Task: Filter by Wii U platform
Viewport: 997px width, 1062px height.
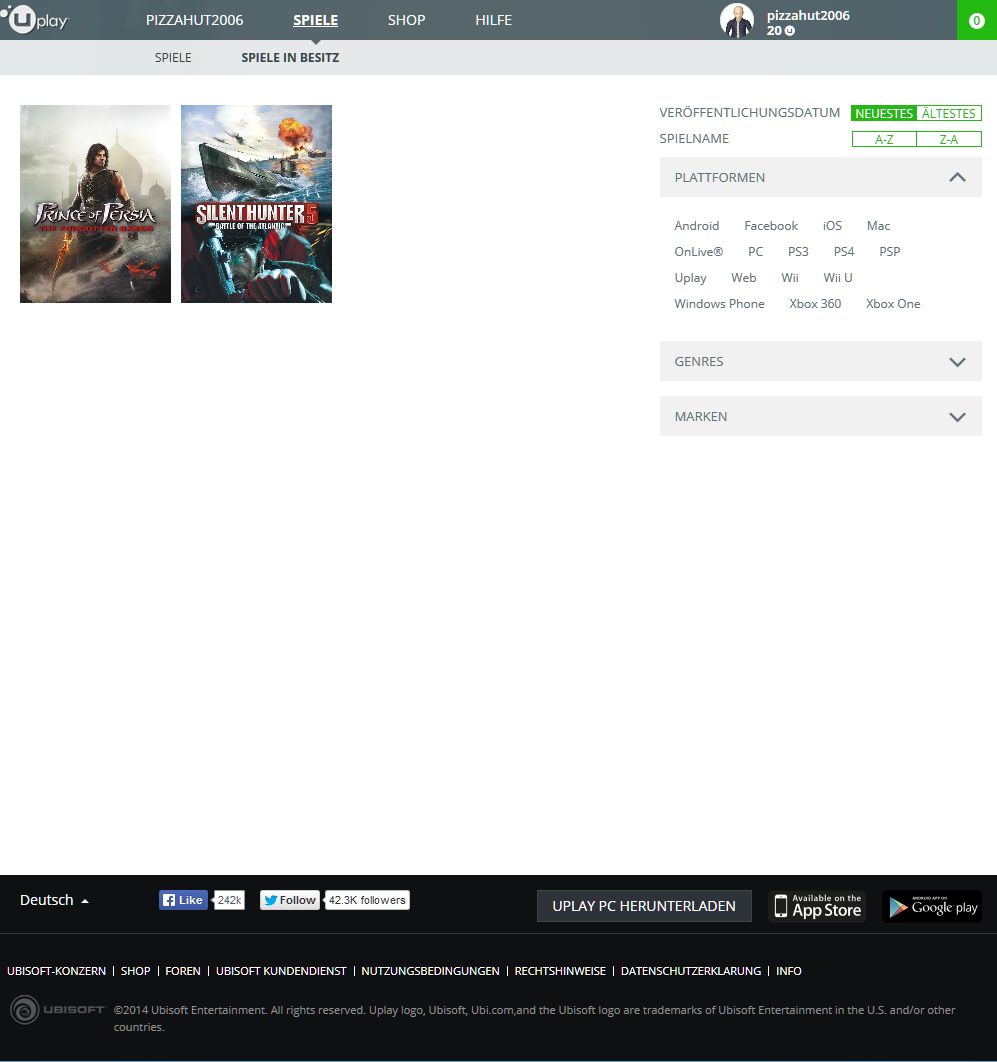Action: pos(838,278)
